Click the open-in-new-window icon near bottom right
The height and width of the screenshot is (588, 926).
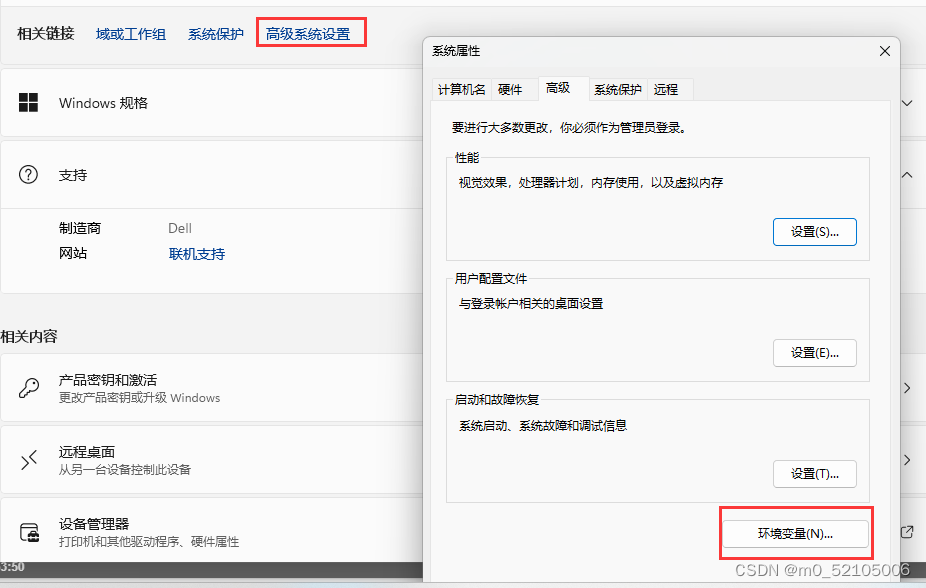pos(908,533)
